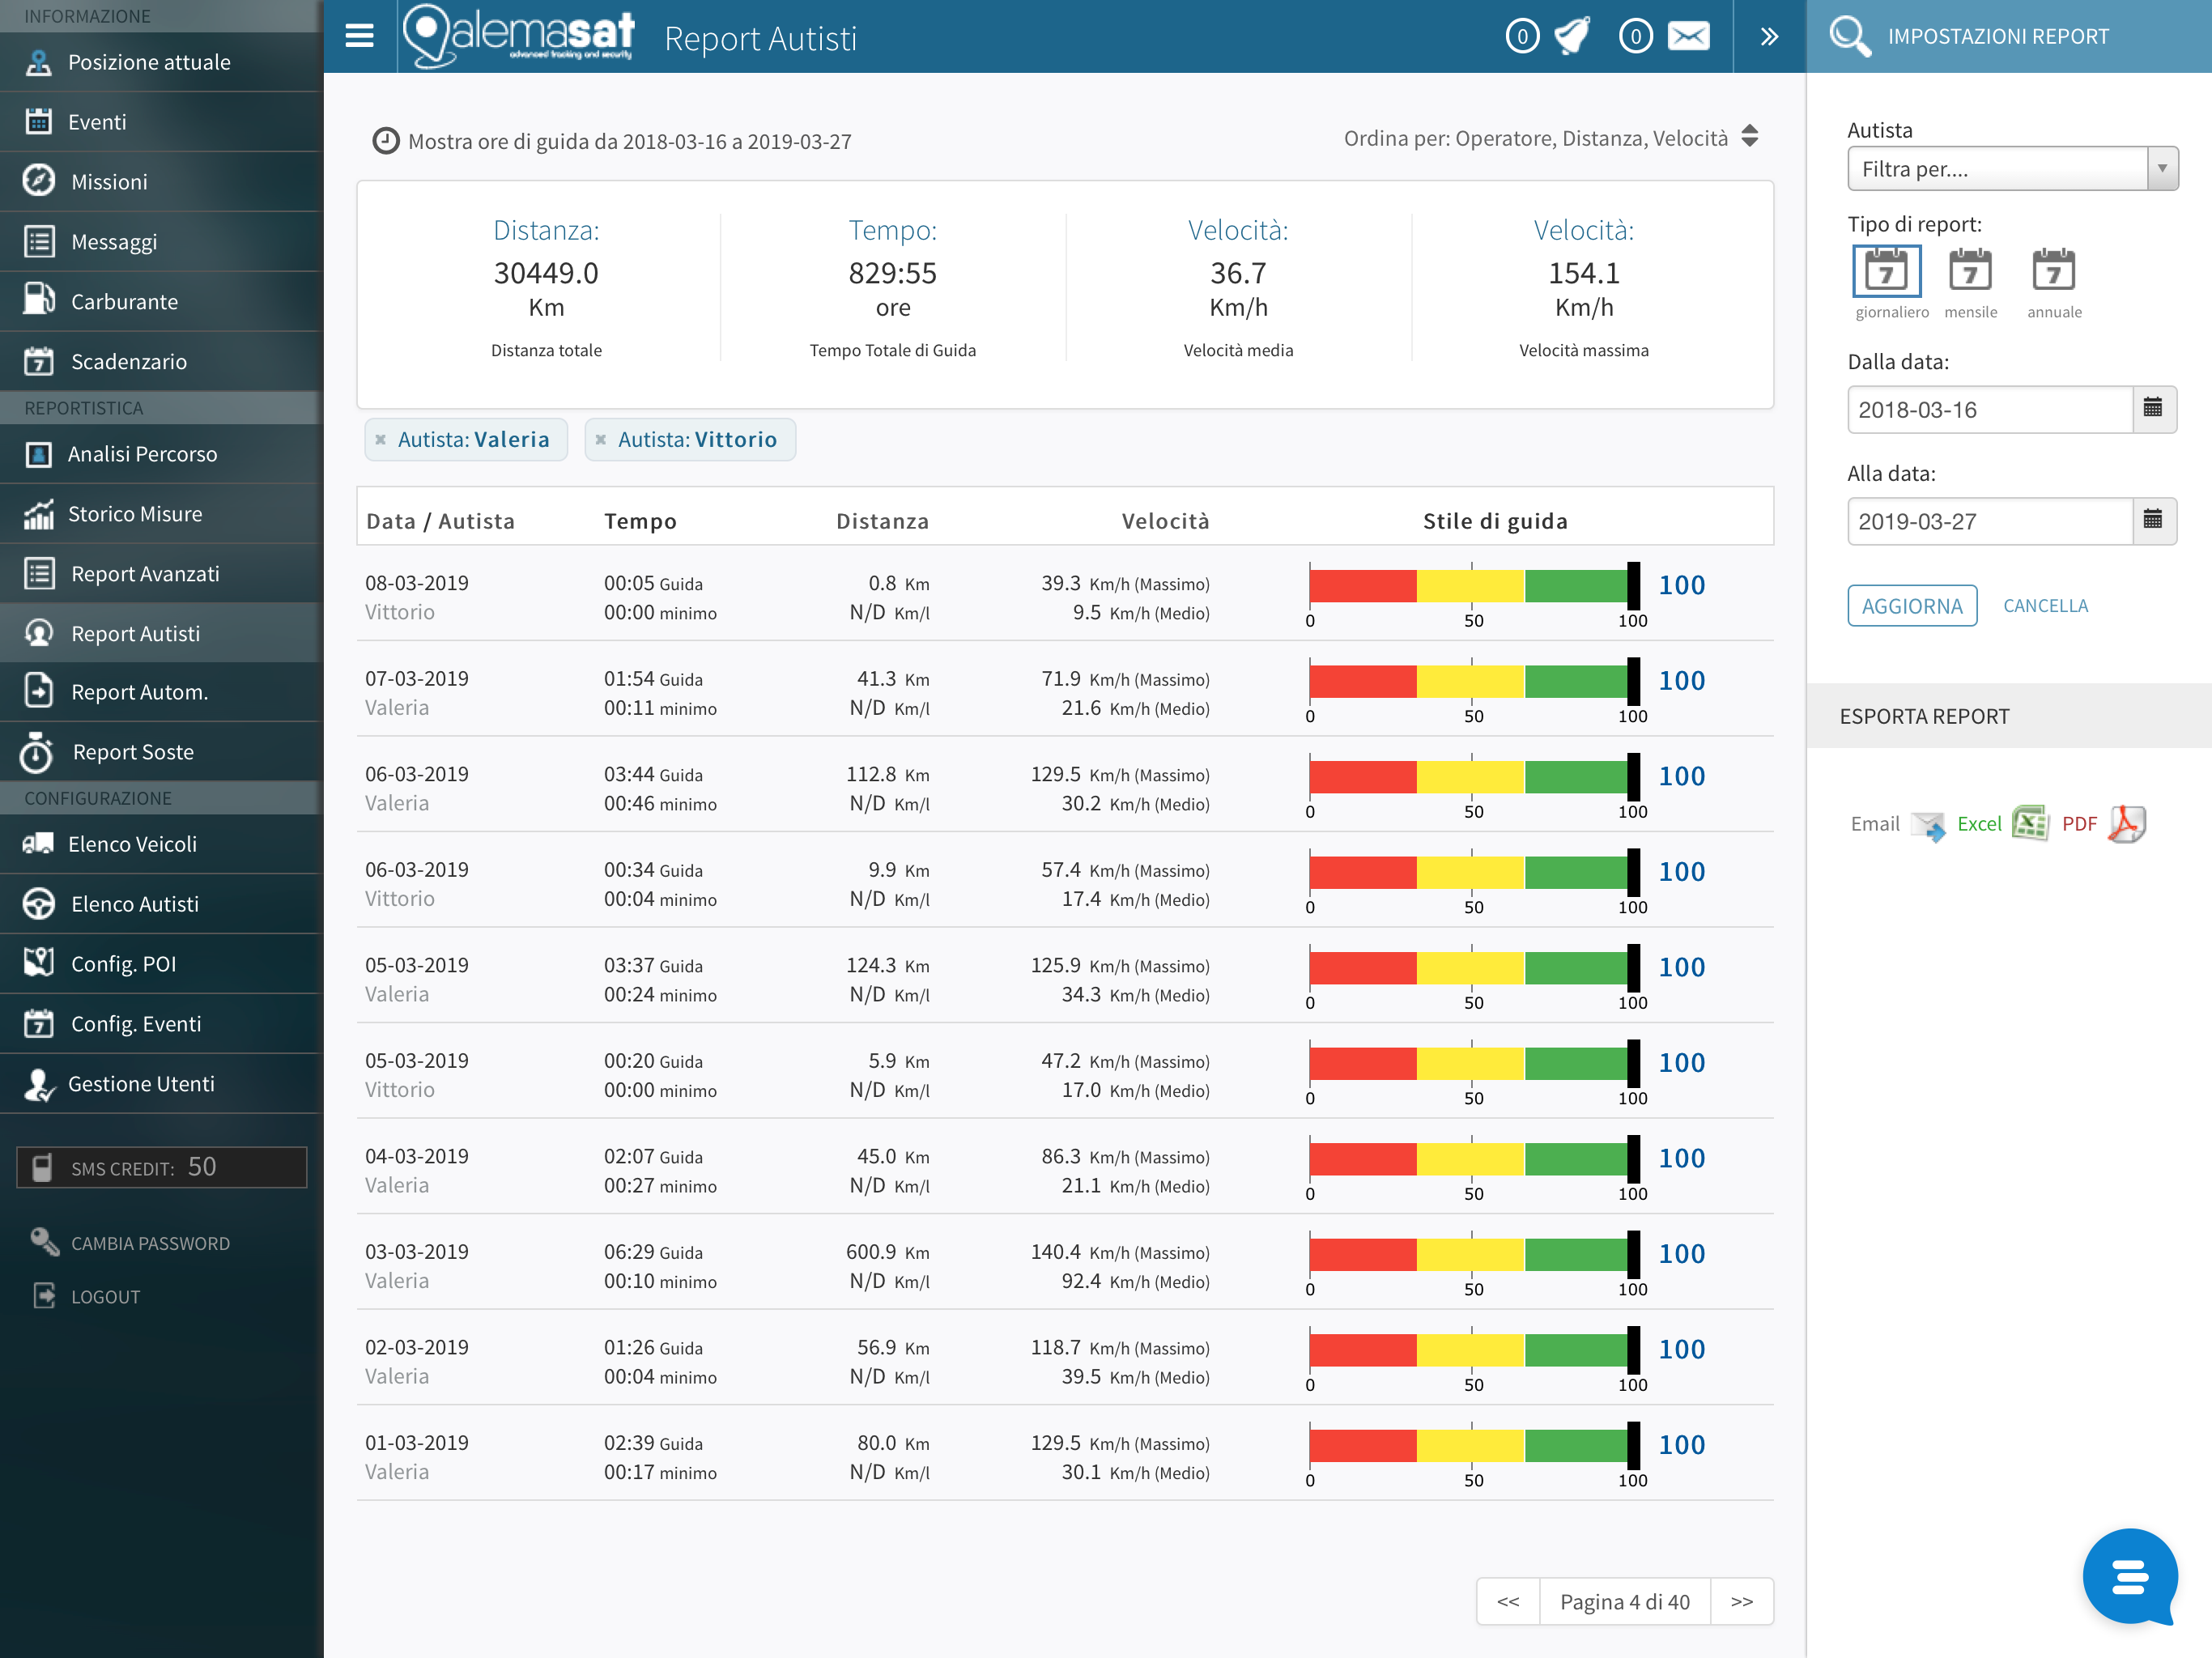The height and width of the screenshot is (1658, 2212).
Task: Open alarm notifications bell icon
Action: (1572, 37)
